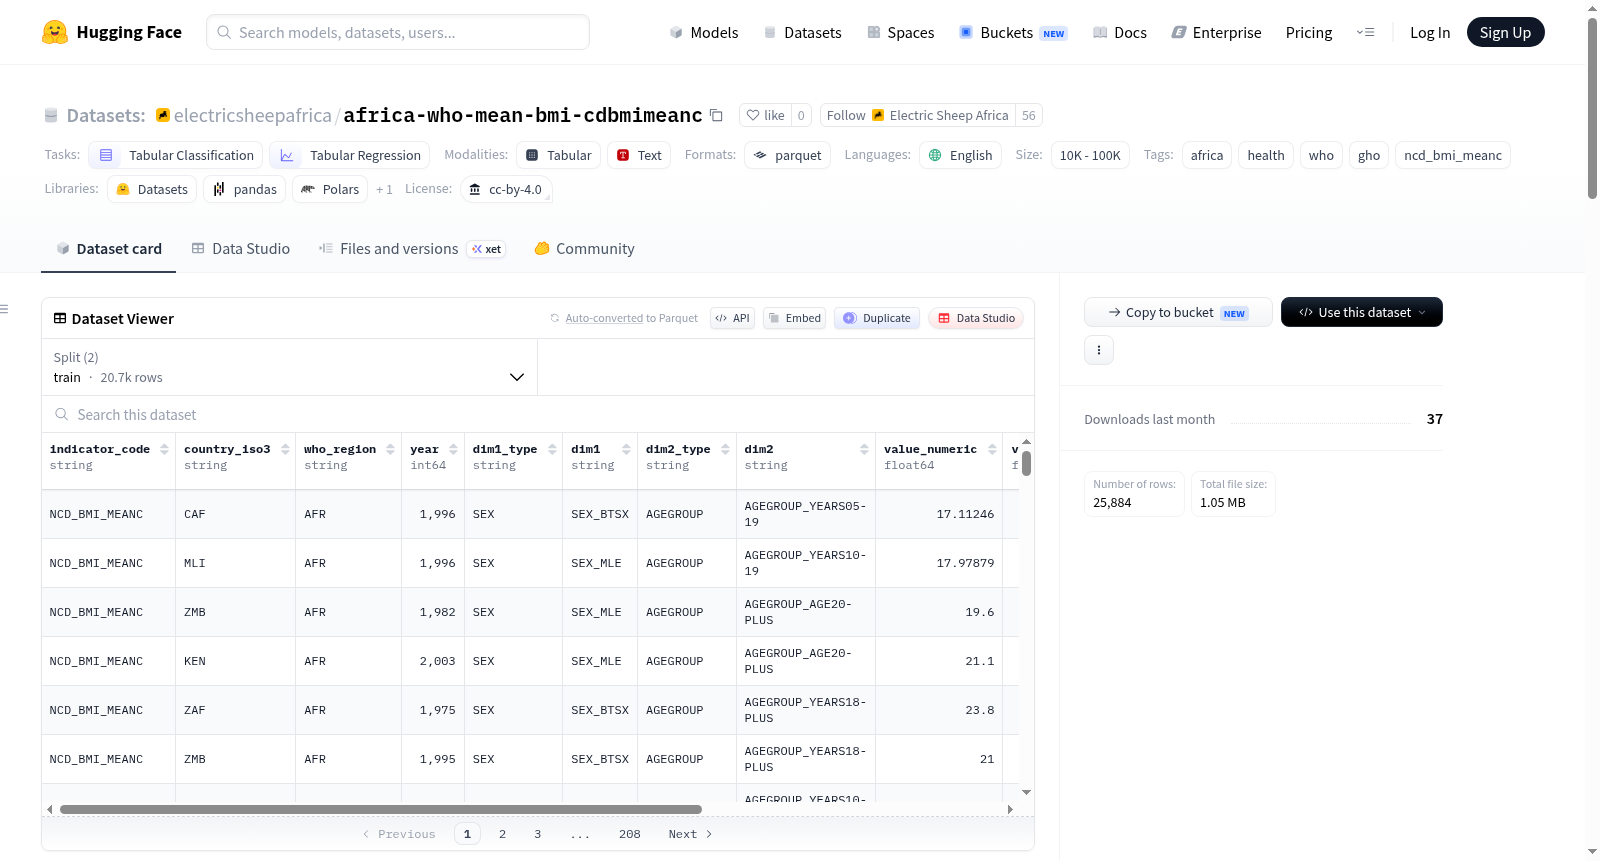Click the ncd_bmi_meanc tag
Screen dimensions: 1600x861
(1452, 155)
